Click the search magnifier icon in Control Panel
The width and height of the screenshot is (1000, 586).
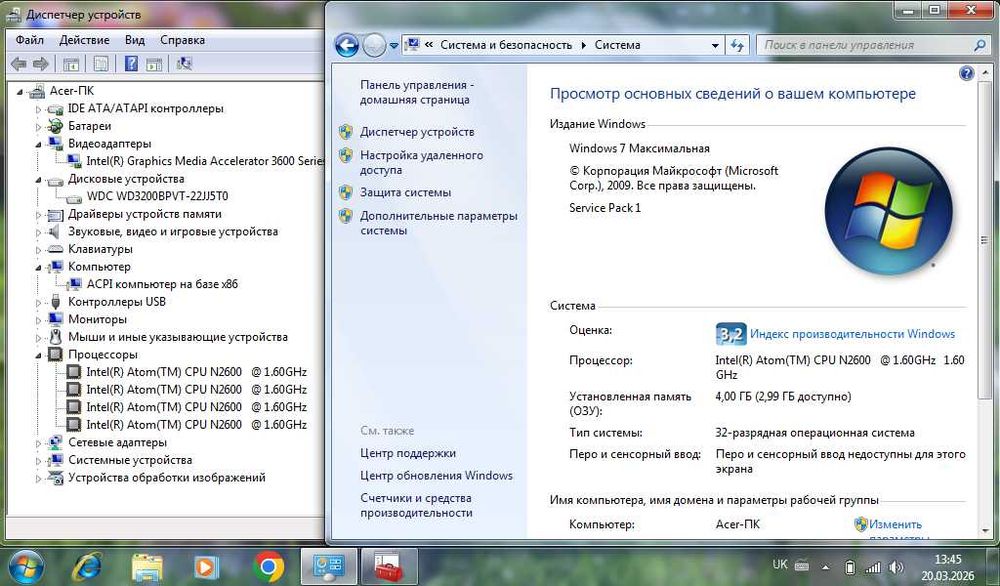click(980, 45)
